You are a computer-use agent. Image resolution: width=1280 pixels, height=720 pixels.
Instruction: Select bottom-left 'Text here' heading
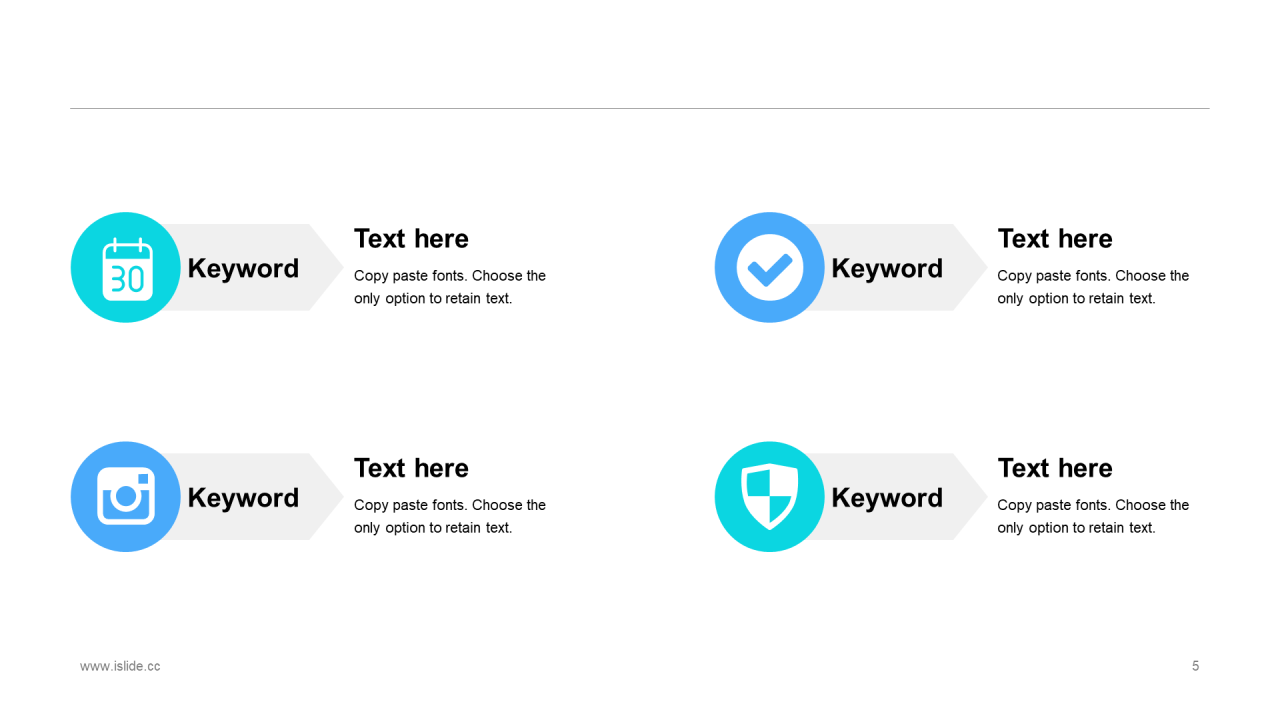click(411, 468)
